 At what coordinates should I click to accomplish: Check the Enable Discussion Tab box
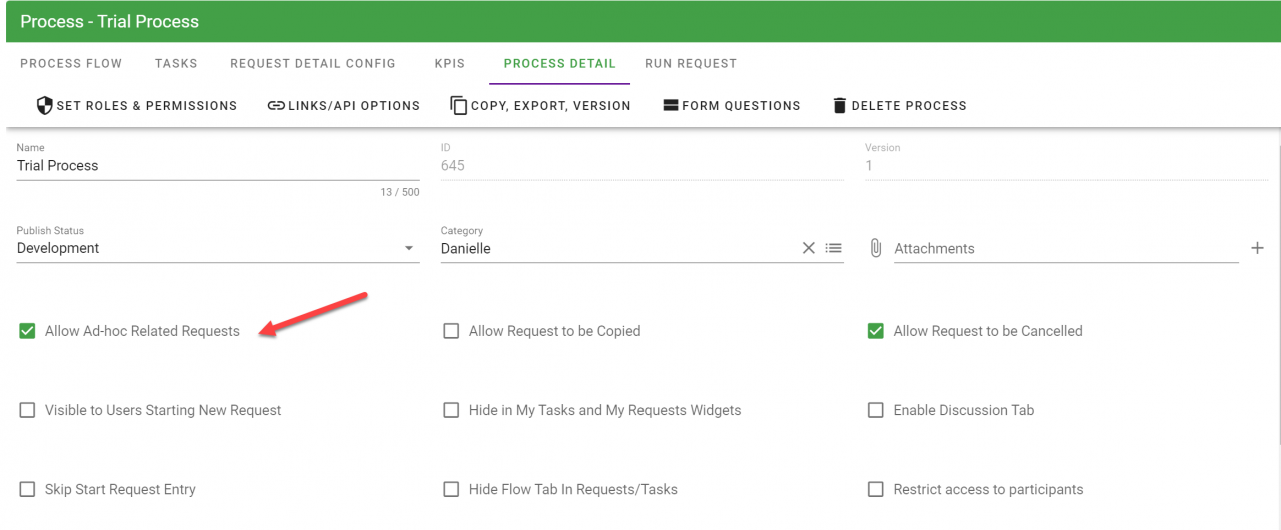tap(875, 410)
